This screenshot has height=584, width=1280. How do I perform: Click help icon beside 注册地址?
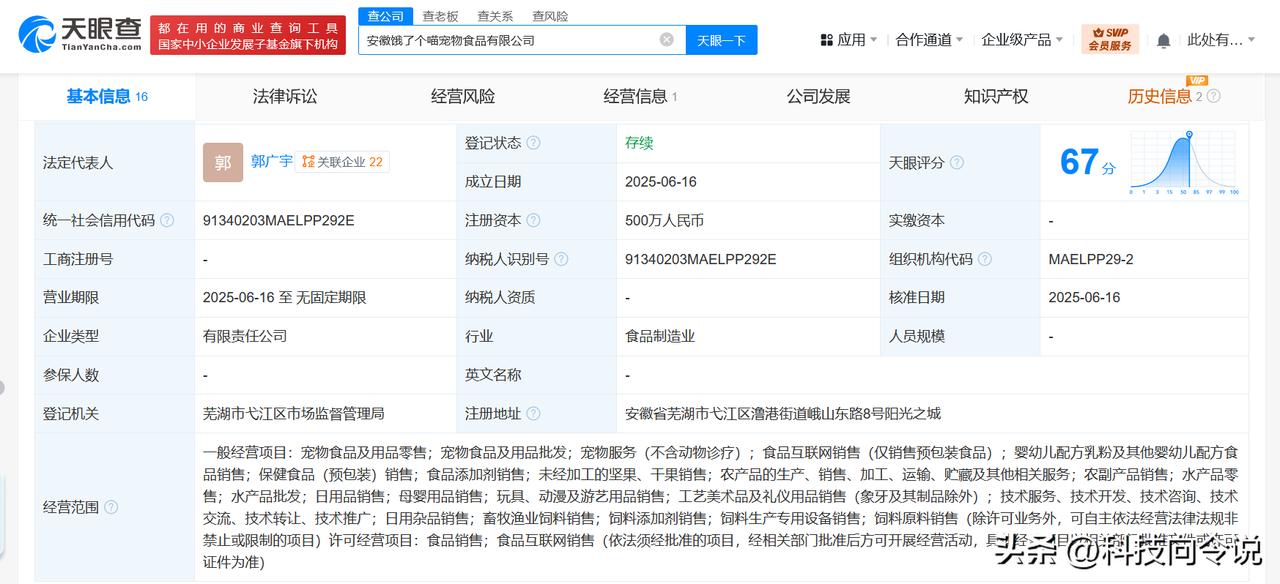click(533, 413)
